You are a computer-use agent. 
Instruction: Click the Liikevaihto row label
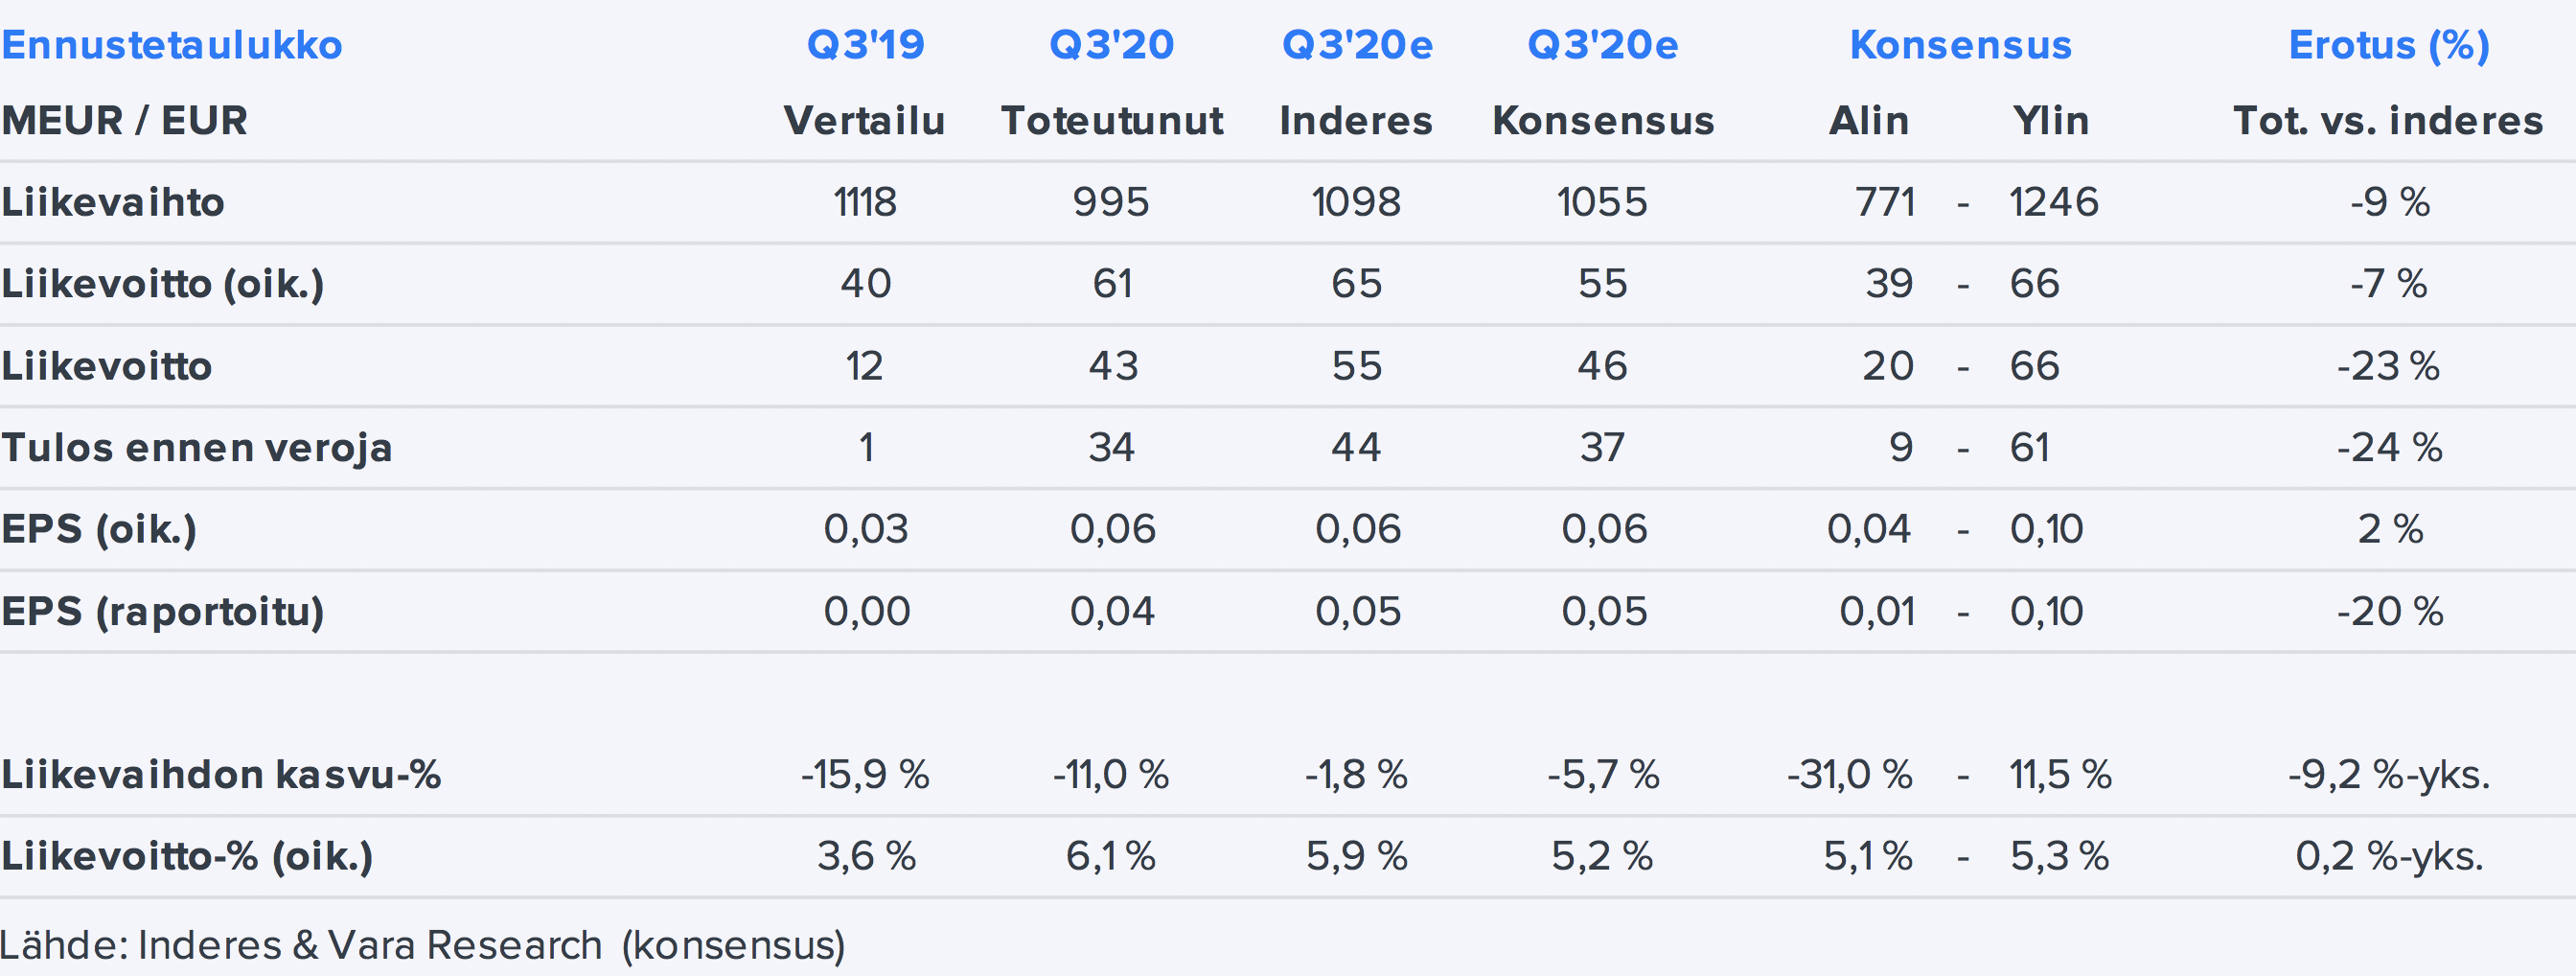(113, 202)
